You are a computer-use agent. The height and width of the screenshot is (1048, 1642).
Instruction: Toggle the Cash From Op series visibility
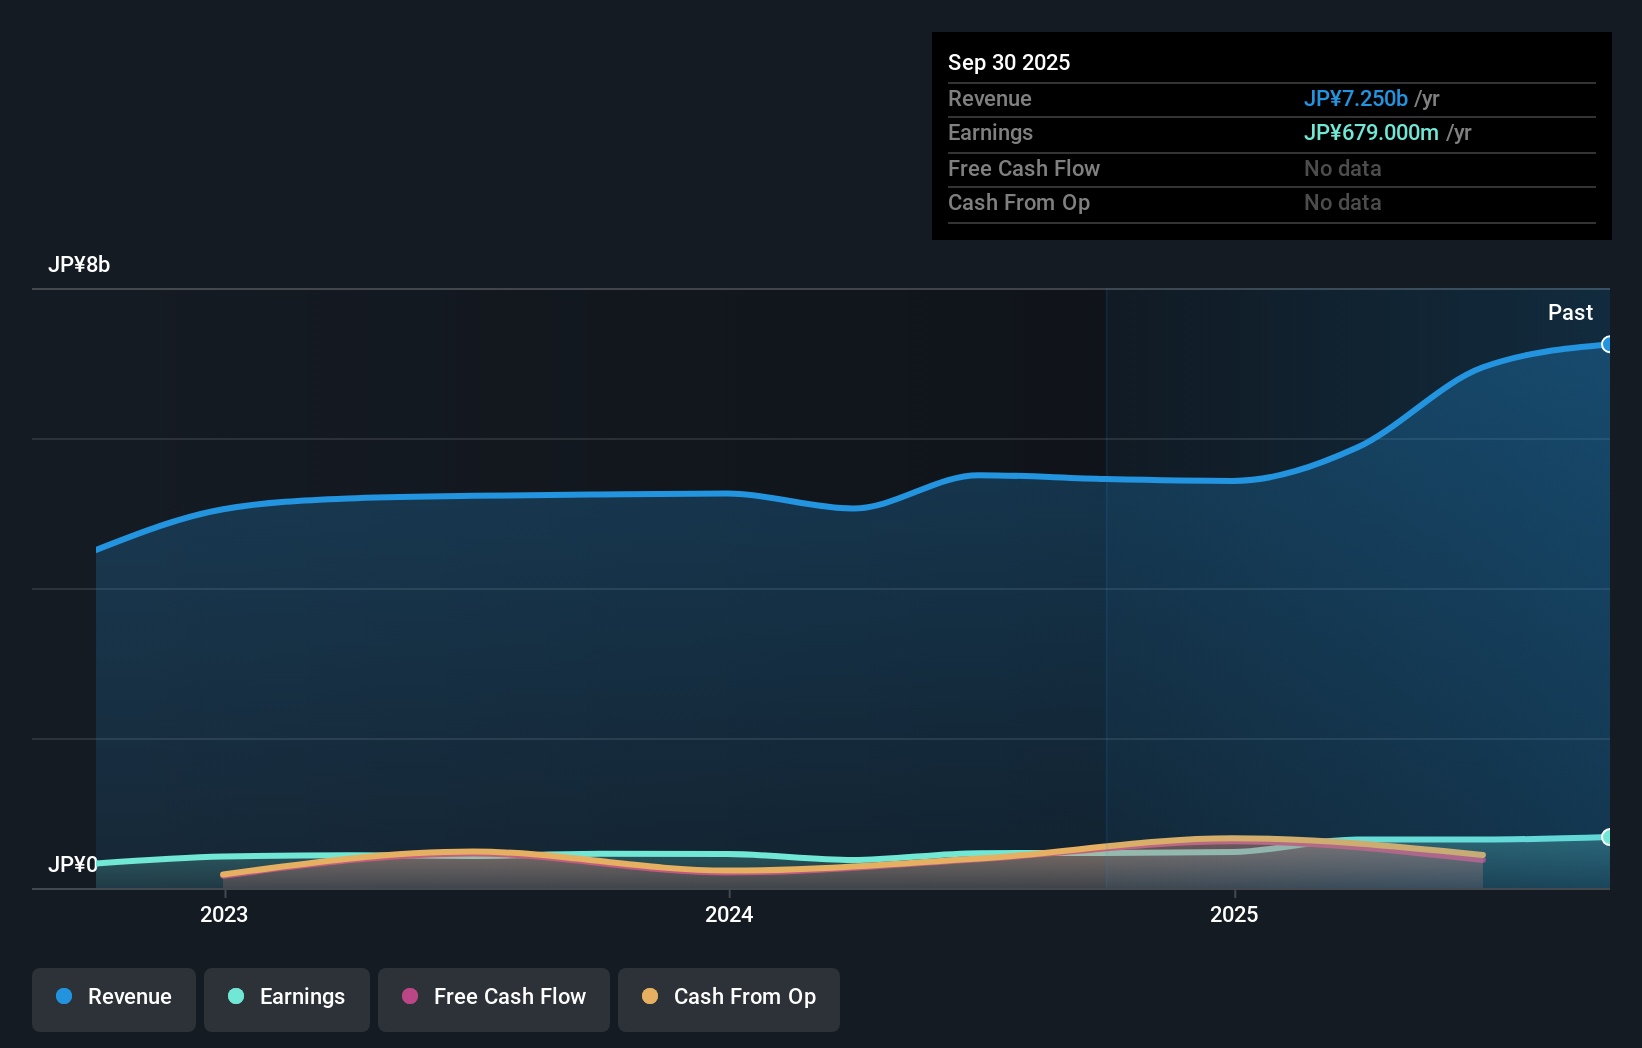pyautogui.click(x=728, y=997)
